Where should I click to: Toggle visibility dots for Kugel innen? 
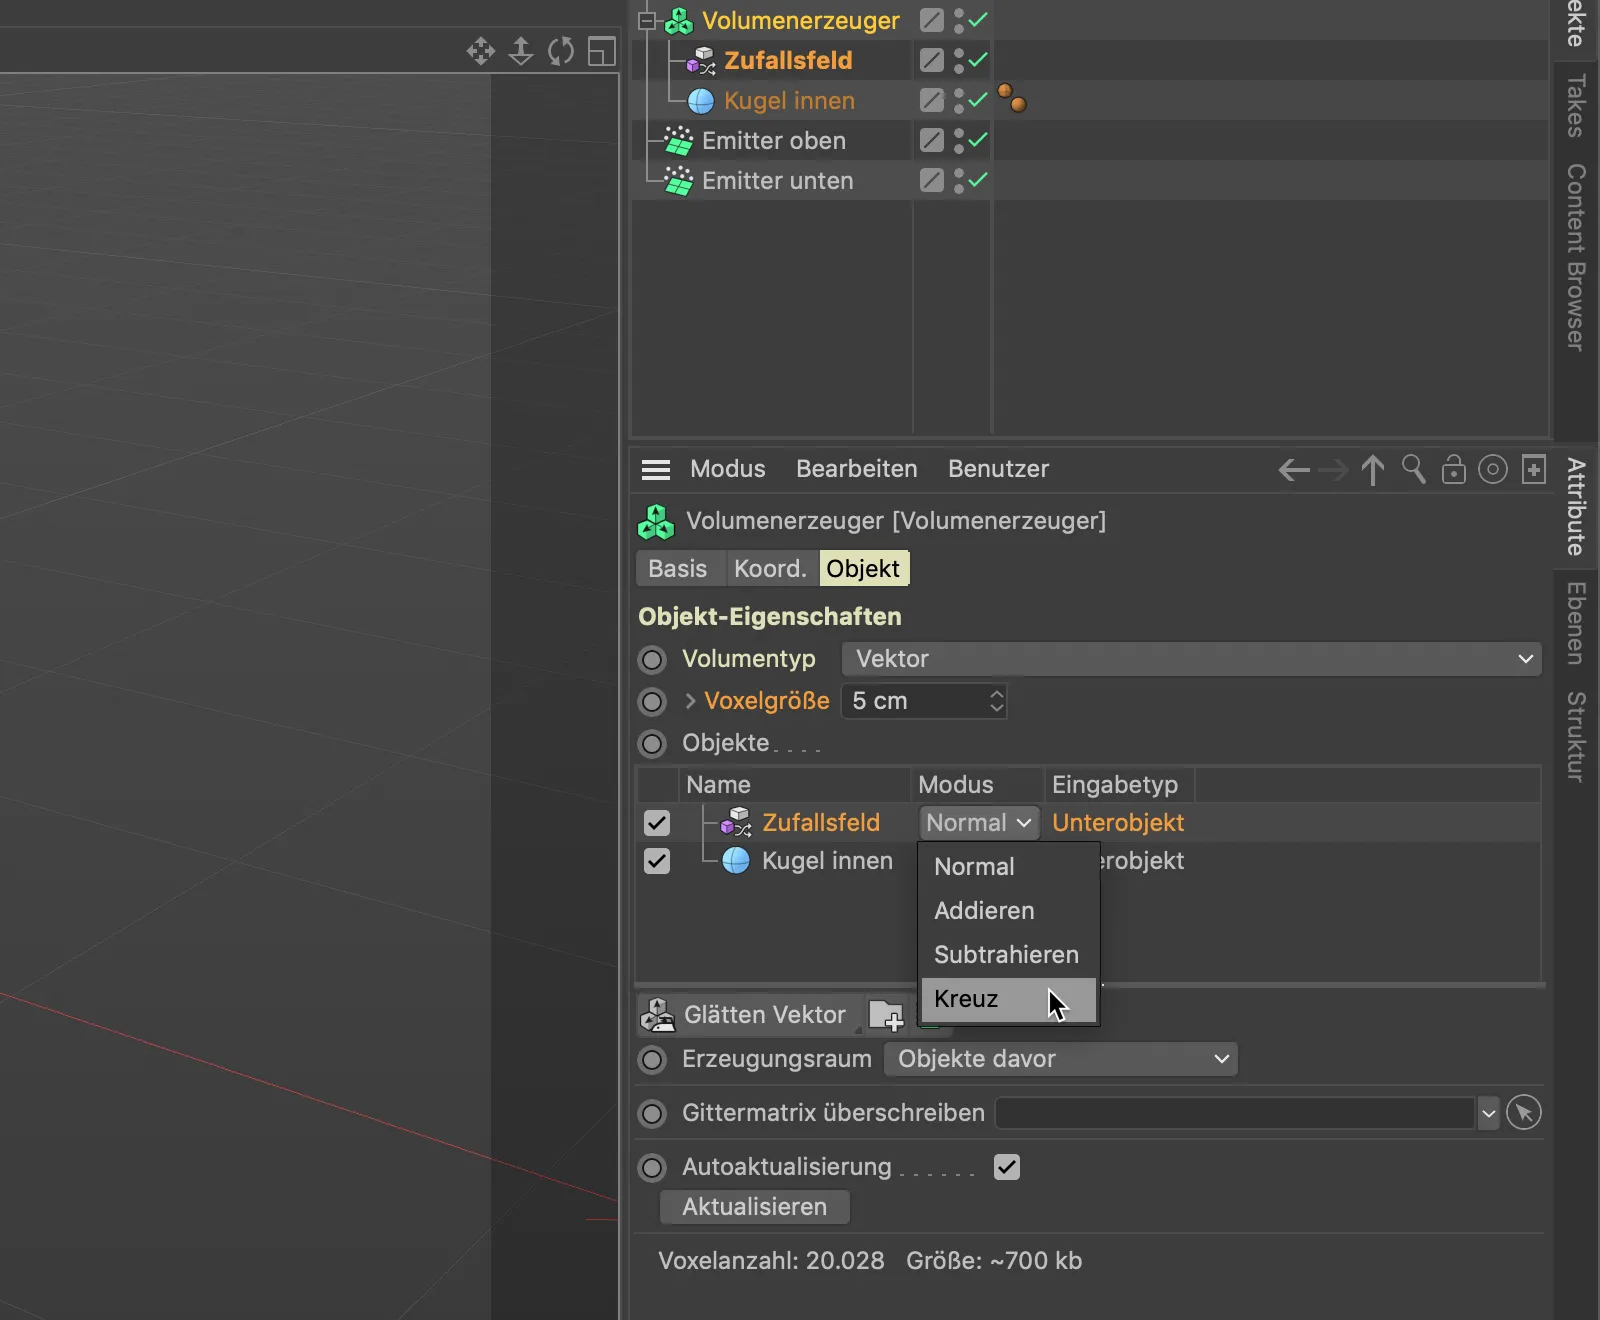958,100
